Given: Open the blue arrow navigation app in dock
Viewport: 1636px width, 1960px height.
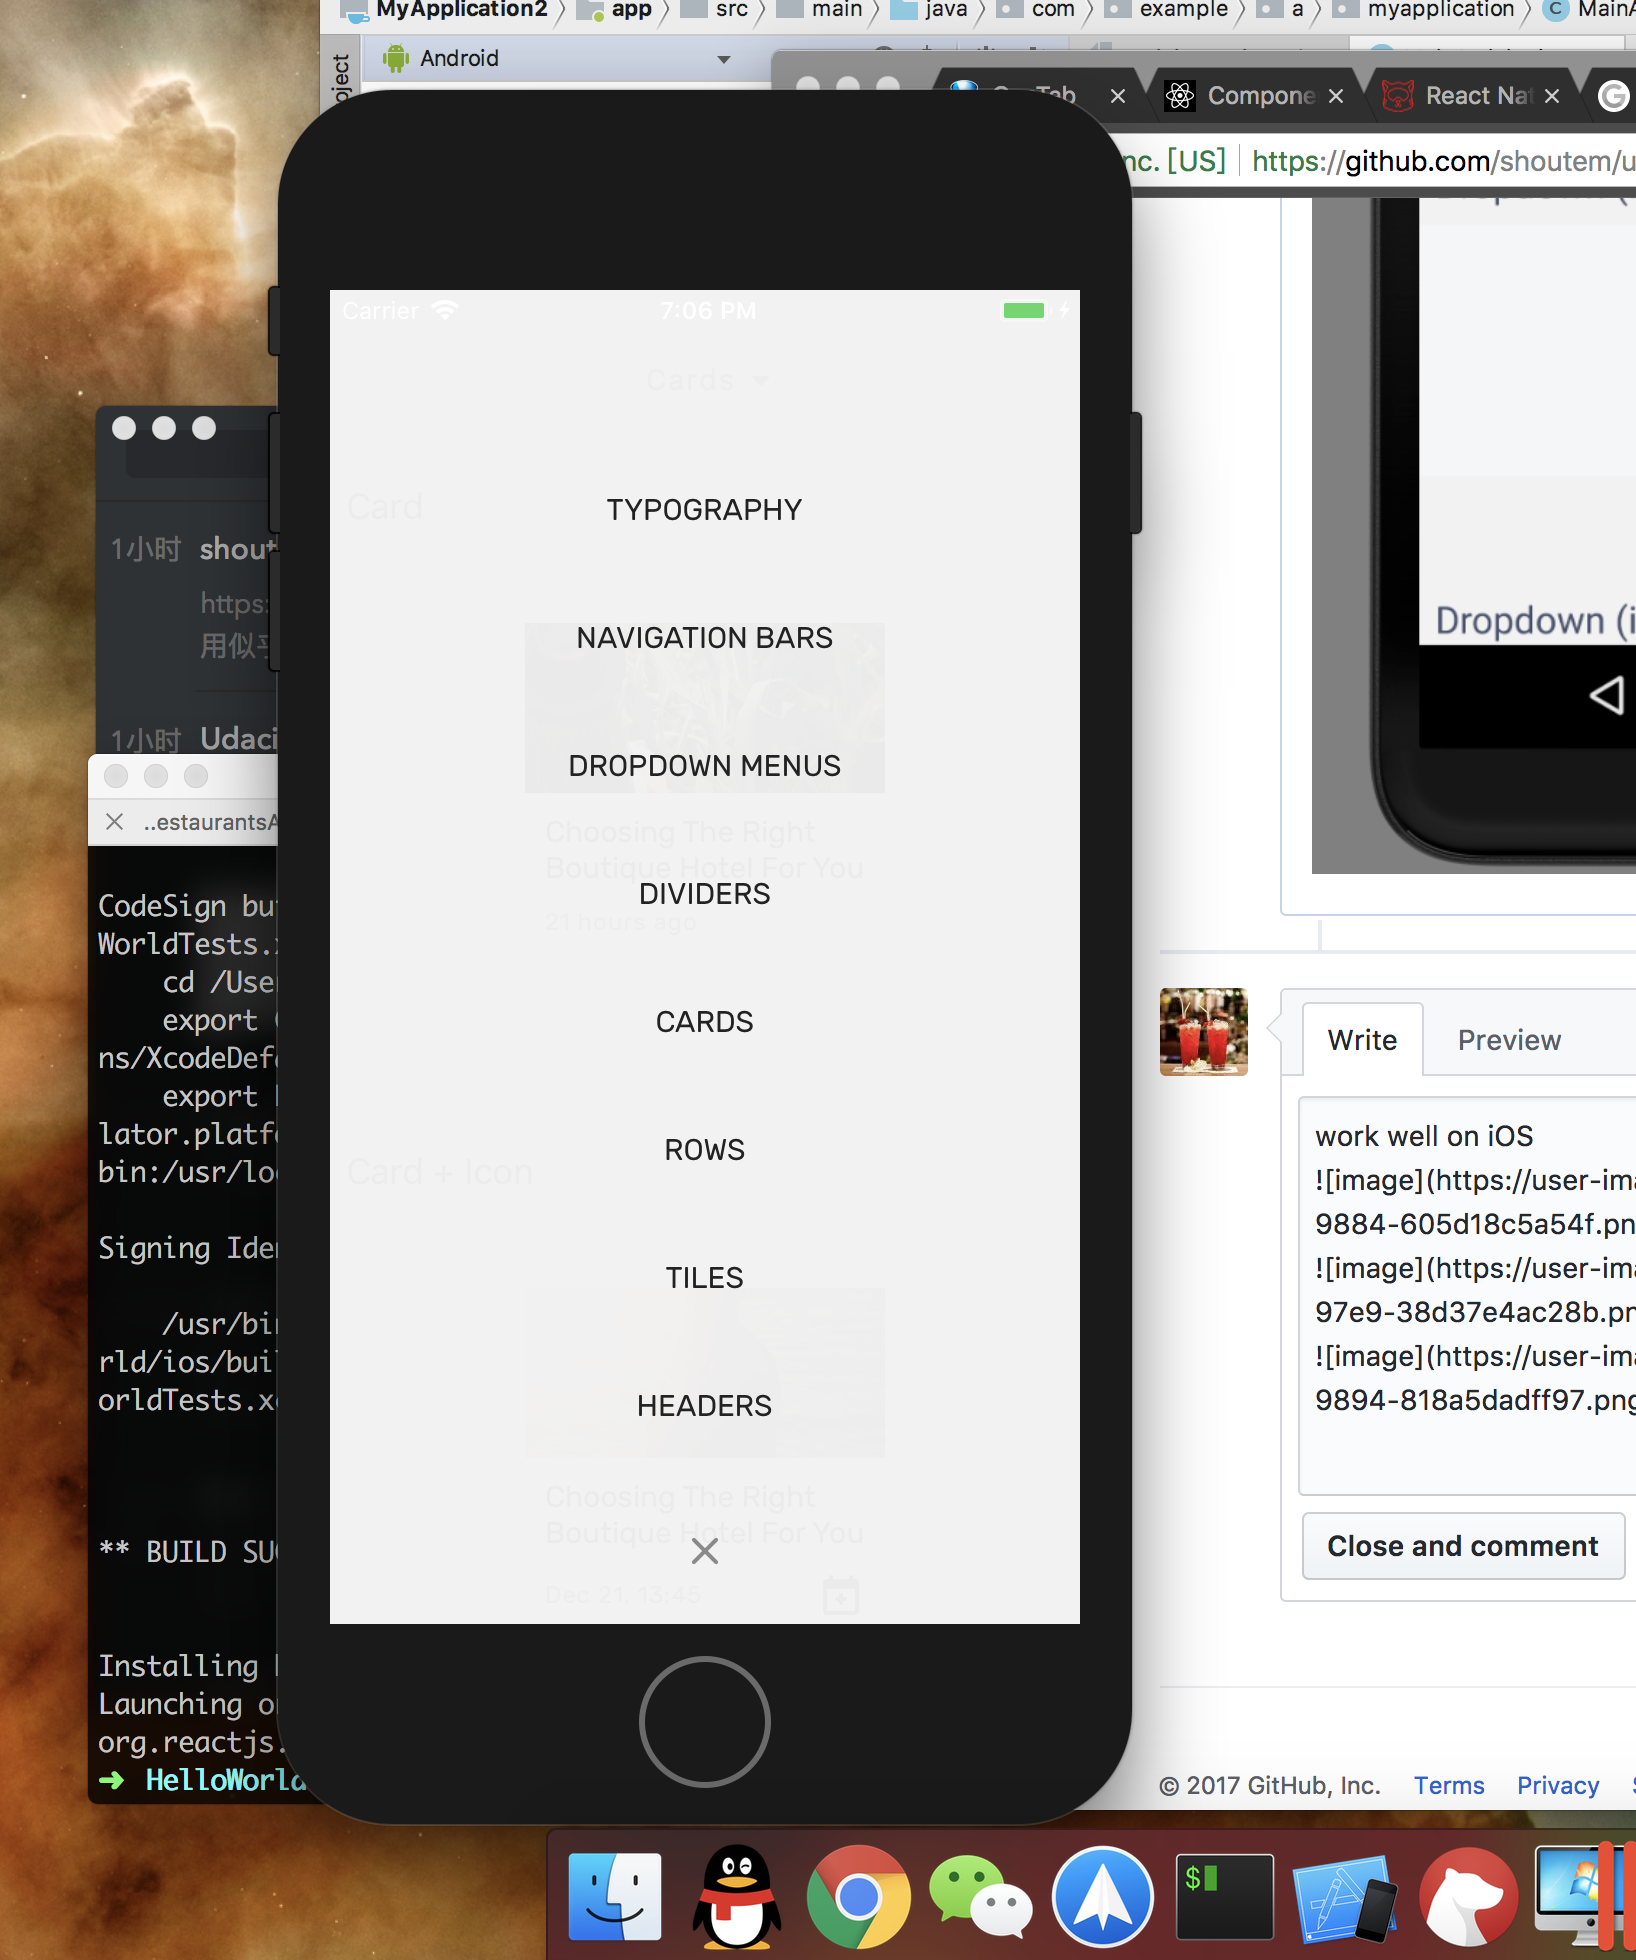Looking at the screenshot, I should coord(1103,1897).
